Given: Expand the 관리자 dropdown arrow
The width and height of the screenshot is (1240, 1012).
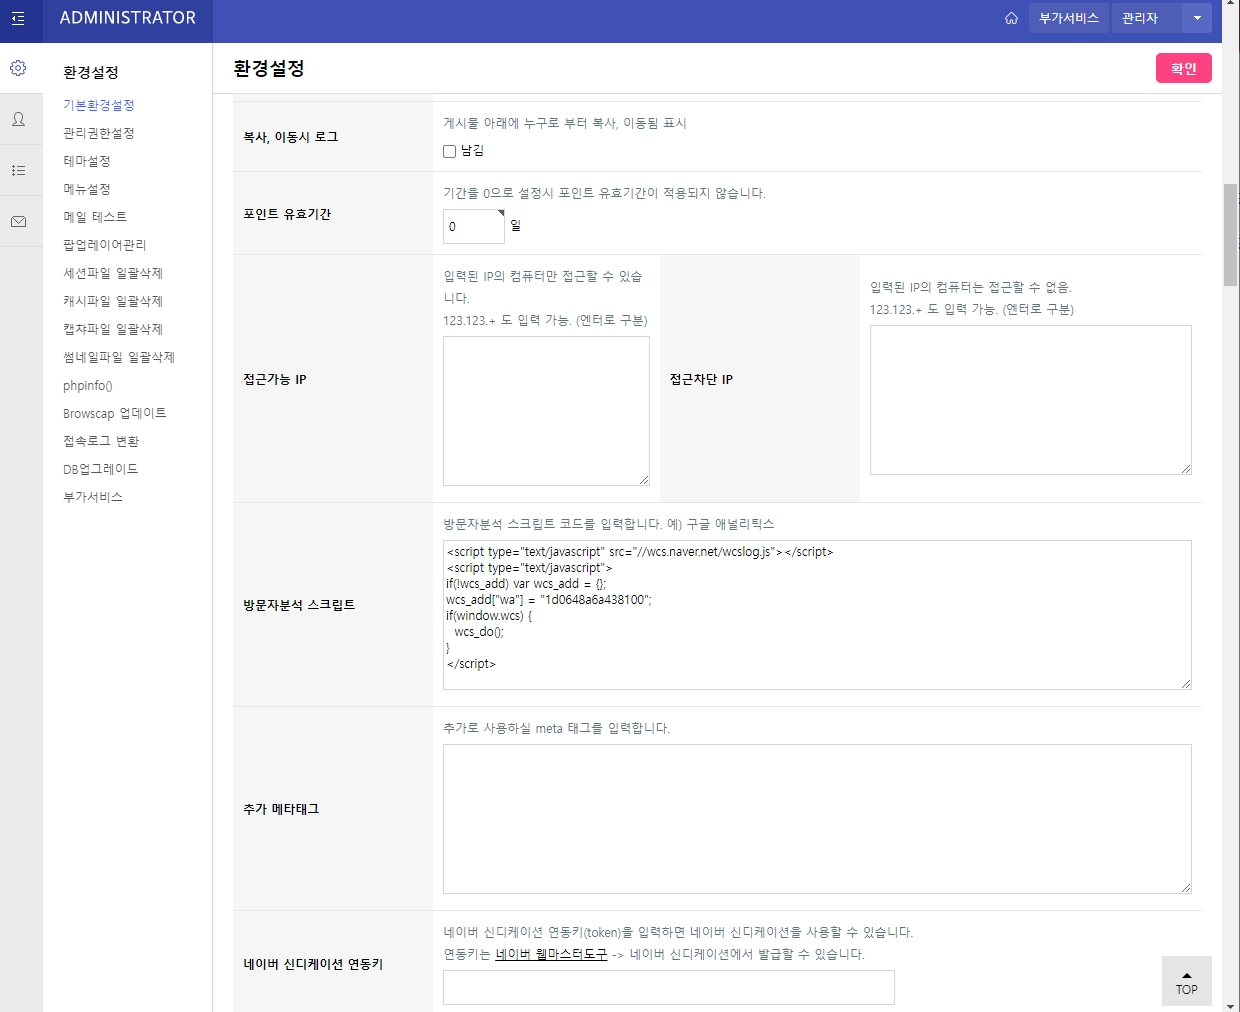Looking at the screenshot, I should (x=1197, y=18).
